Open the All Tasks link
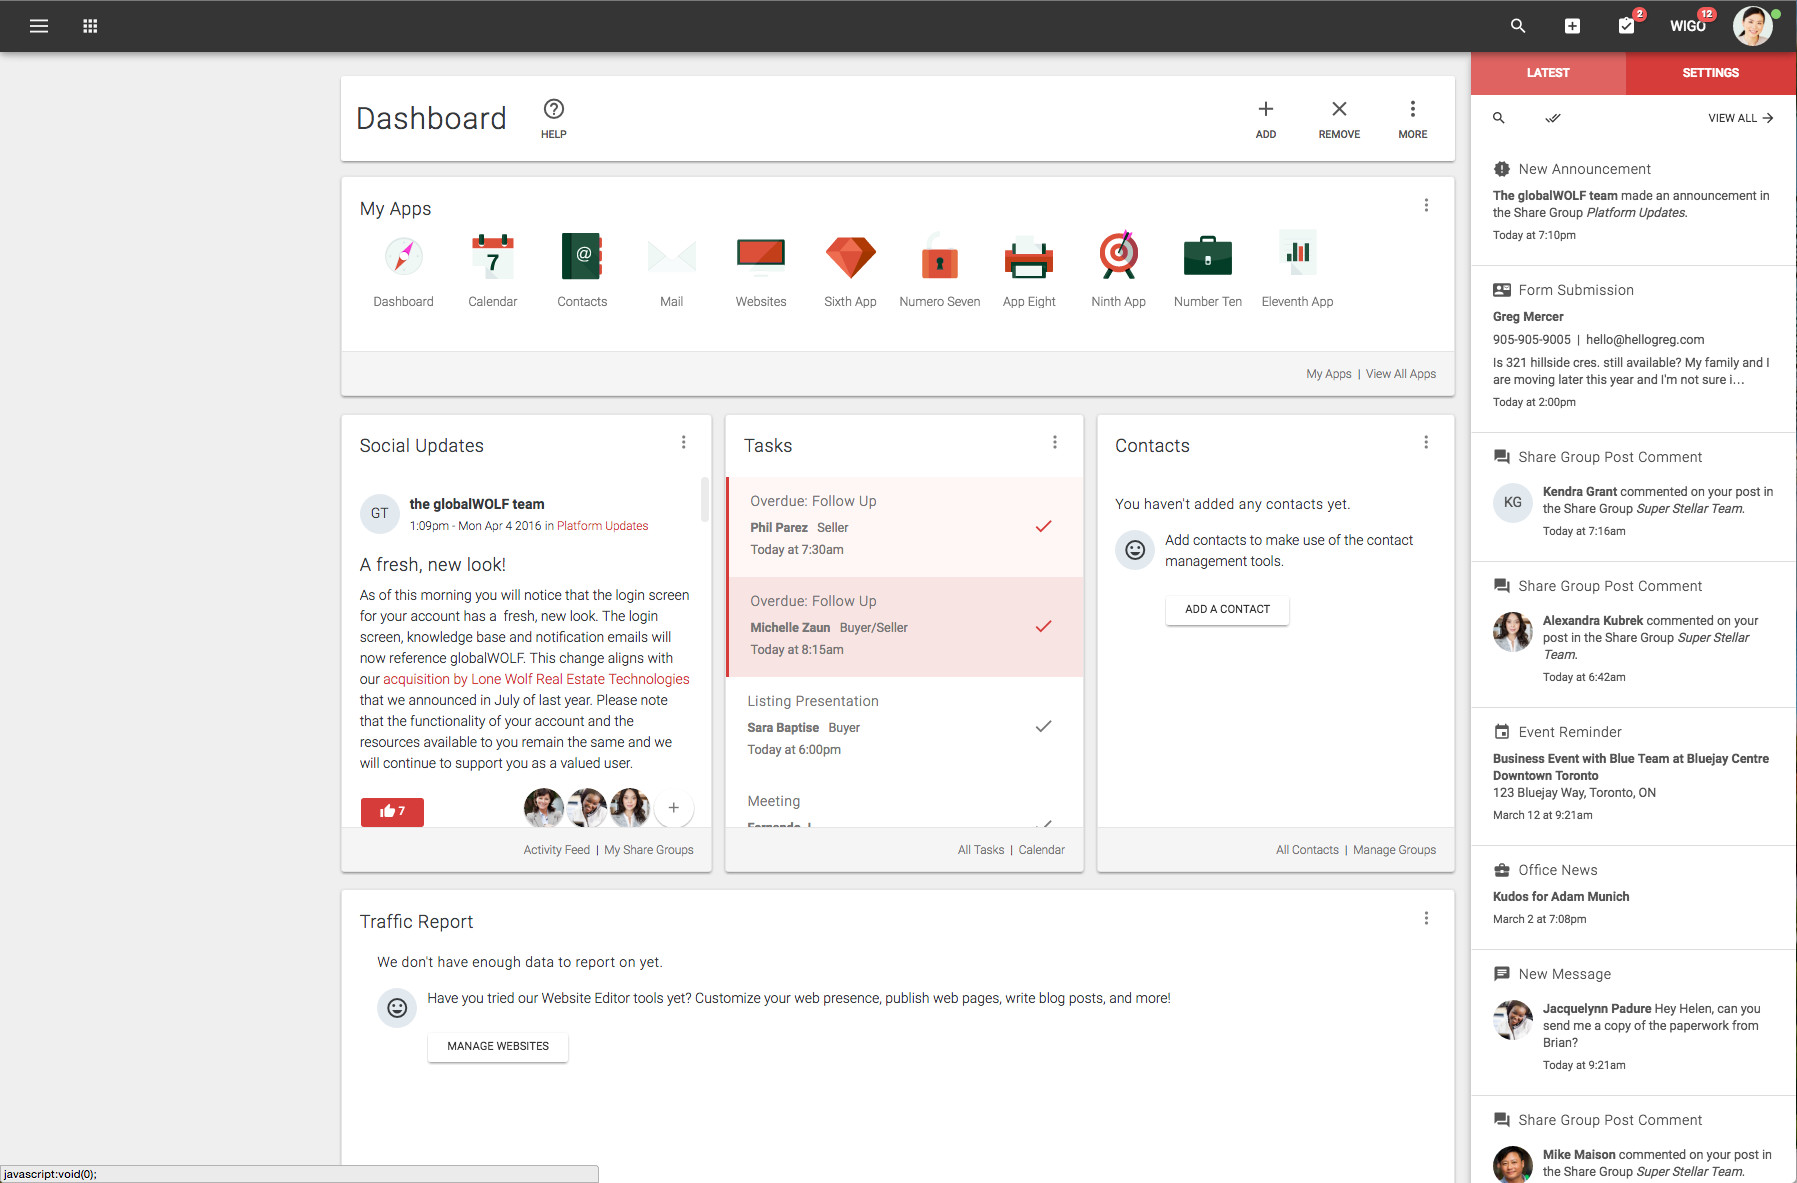 [981, 850]
